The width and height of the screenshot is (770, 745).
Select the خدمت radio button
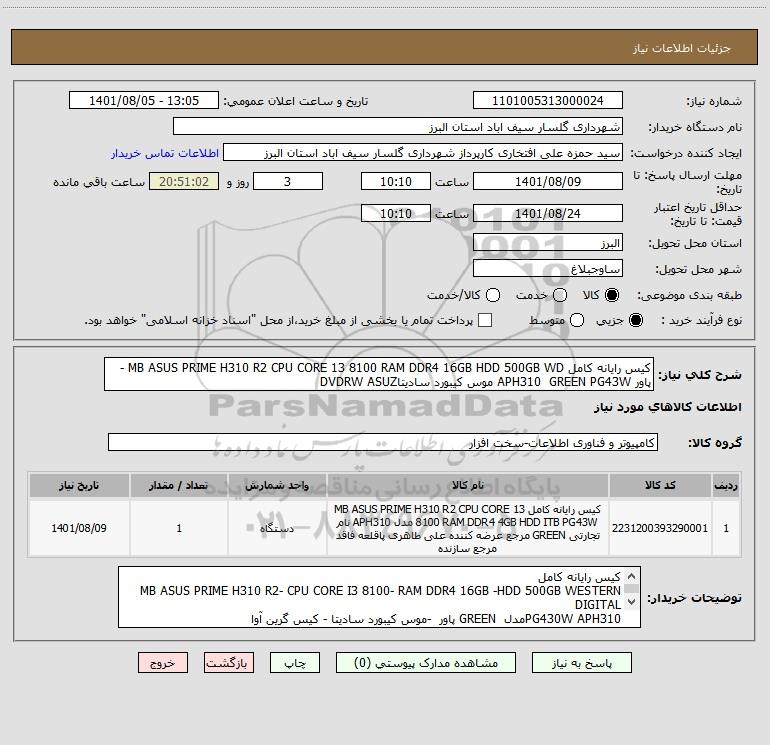coord(560,295)
